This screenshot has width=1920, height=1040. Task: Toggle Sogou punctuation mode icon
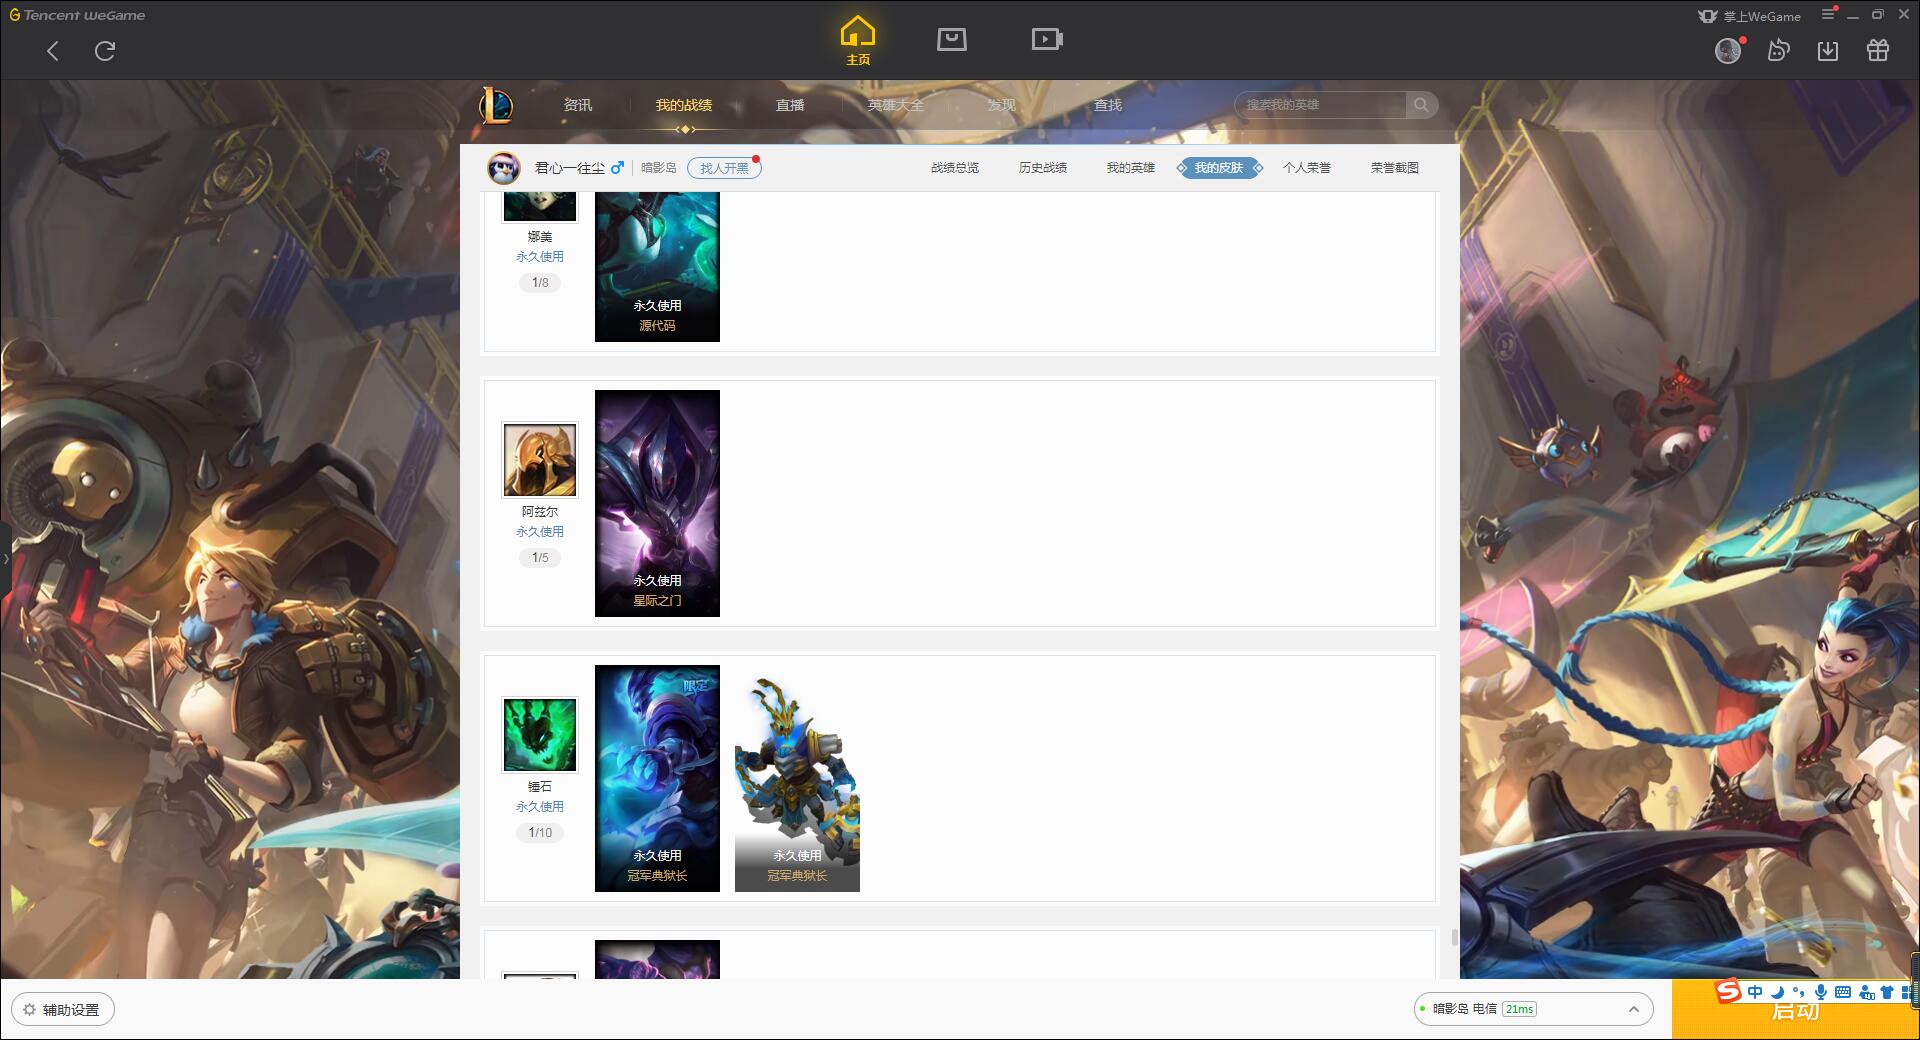click(1799, 992)
